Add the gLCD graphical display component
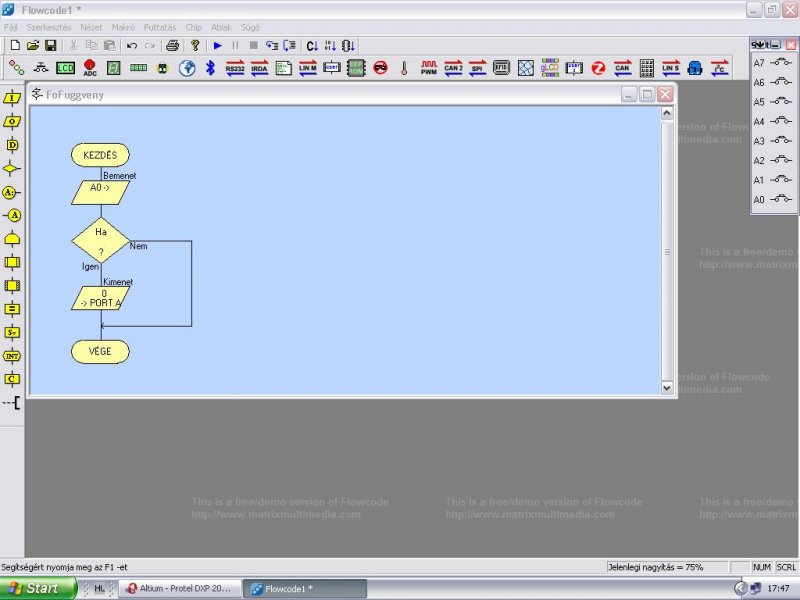The height and width of the screenshot is (600, 800). pos(550,68)
